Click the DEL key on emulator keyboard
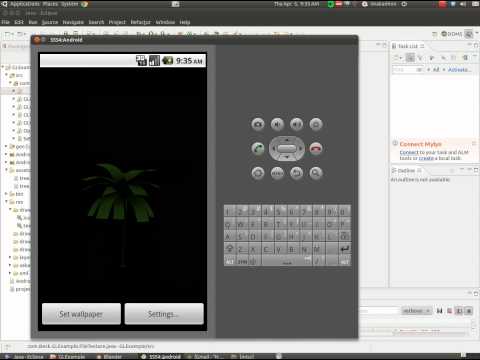Screen dimensions: 480x360 click(344, 237)
